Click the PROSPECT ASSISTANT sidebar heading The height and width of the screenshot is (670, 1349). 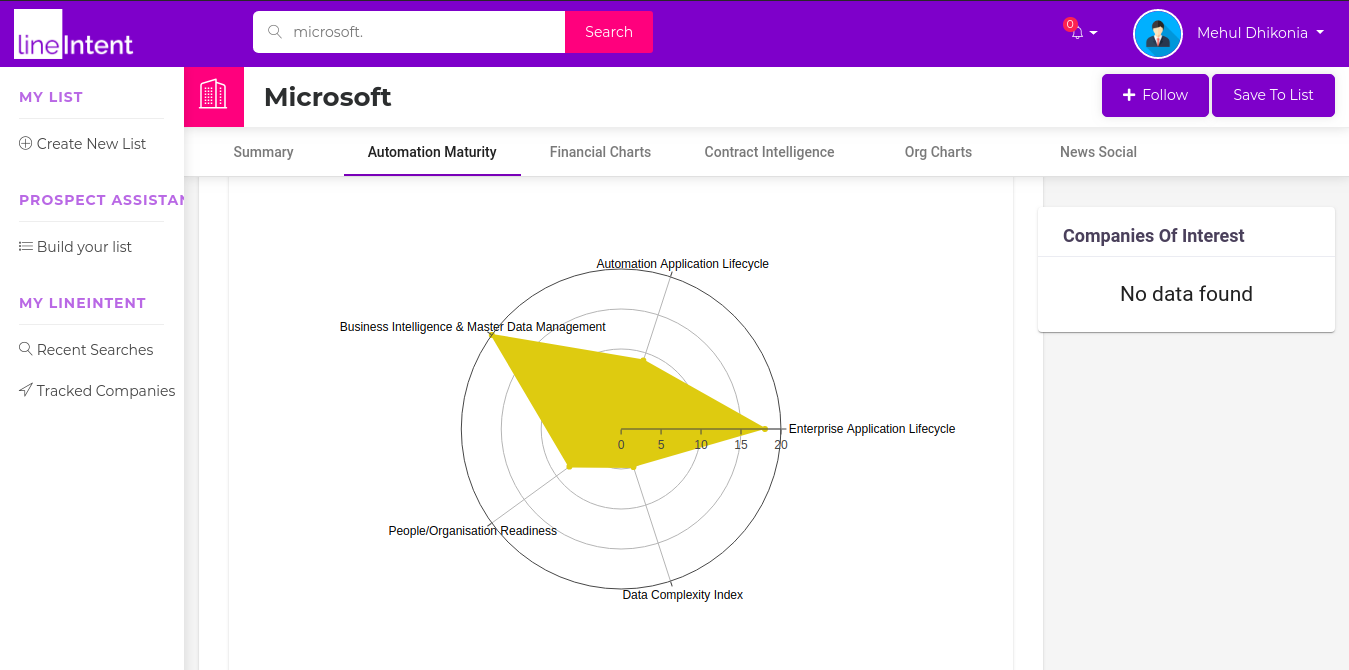102,200
